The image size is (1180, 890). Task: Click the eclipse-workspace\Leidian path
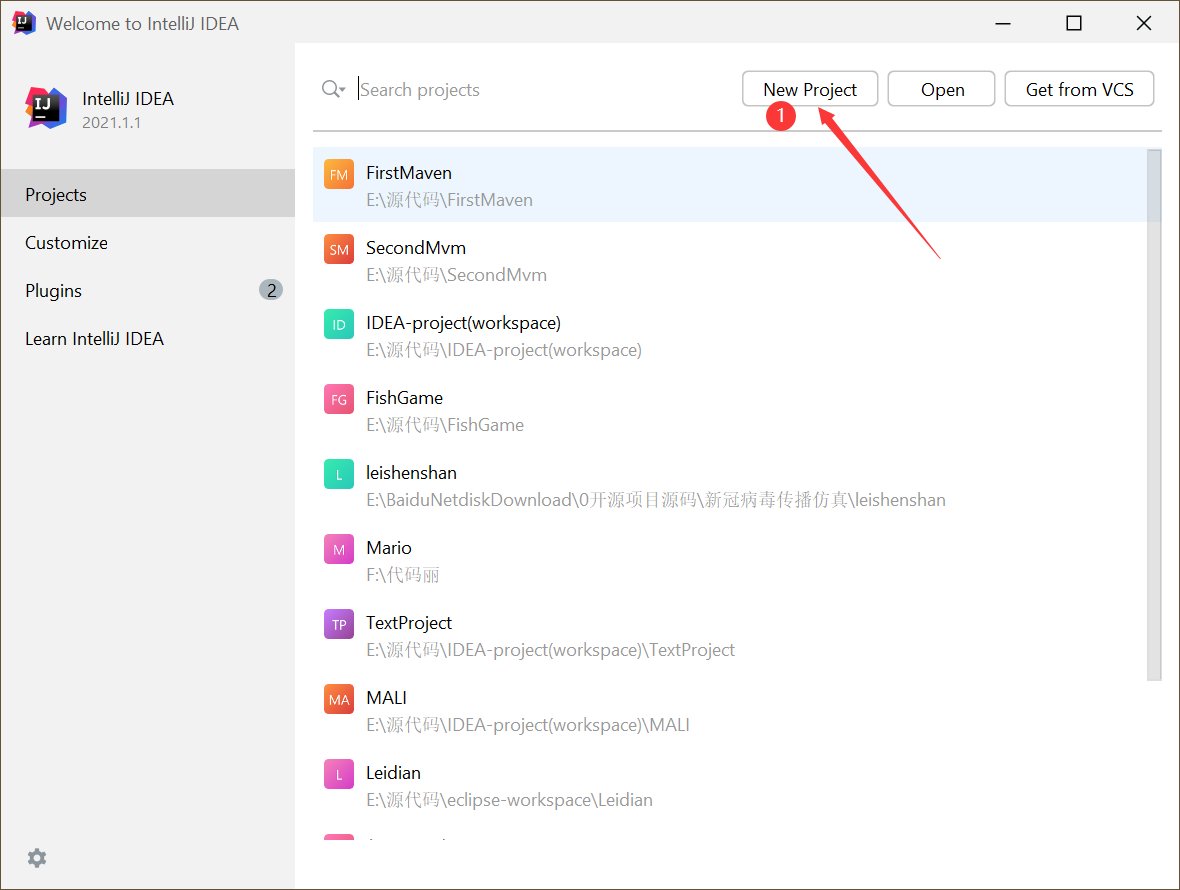coord(509,800)
